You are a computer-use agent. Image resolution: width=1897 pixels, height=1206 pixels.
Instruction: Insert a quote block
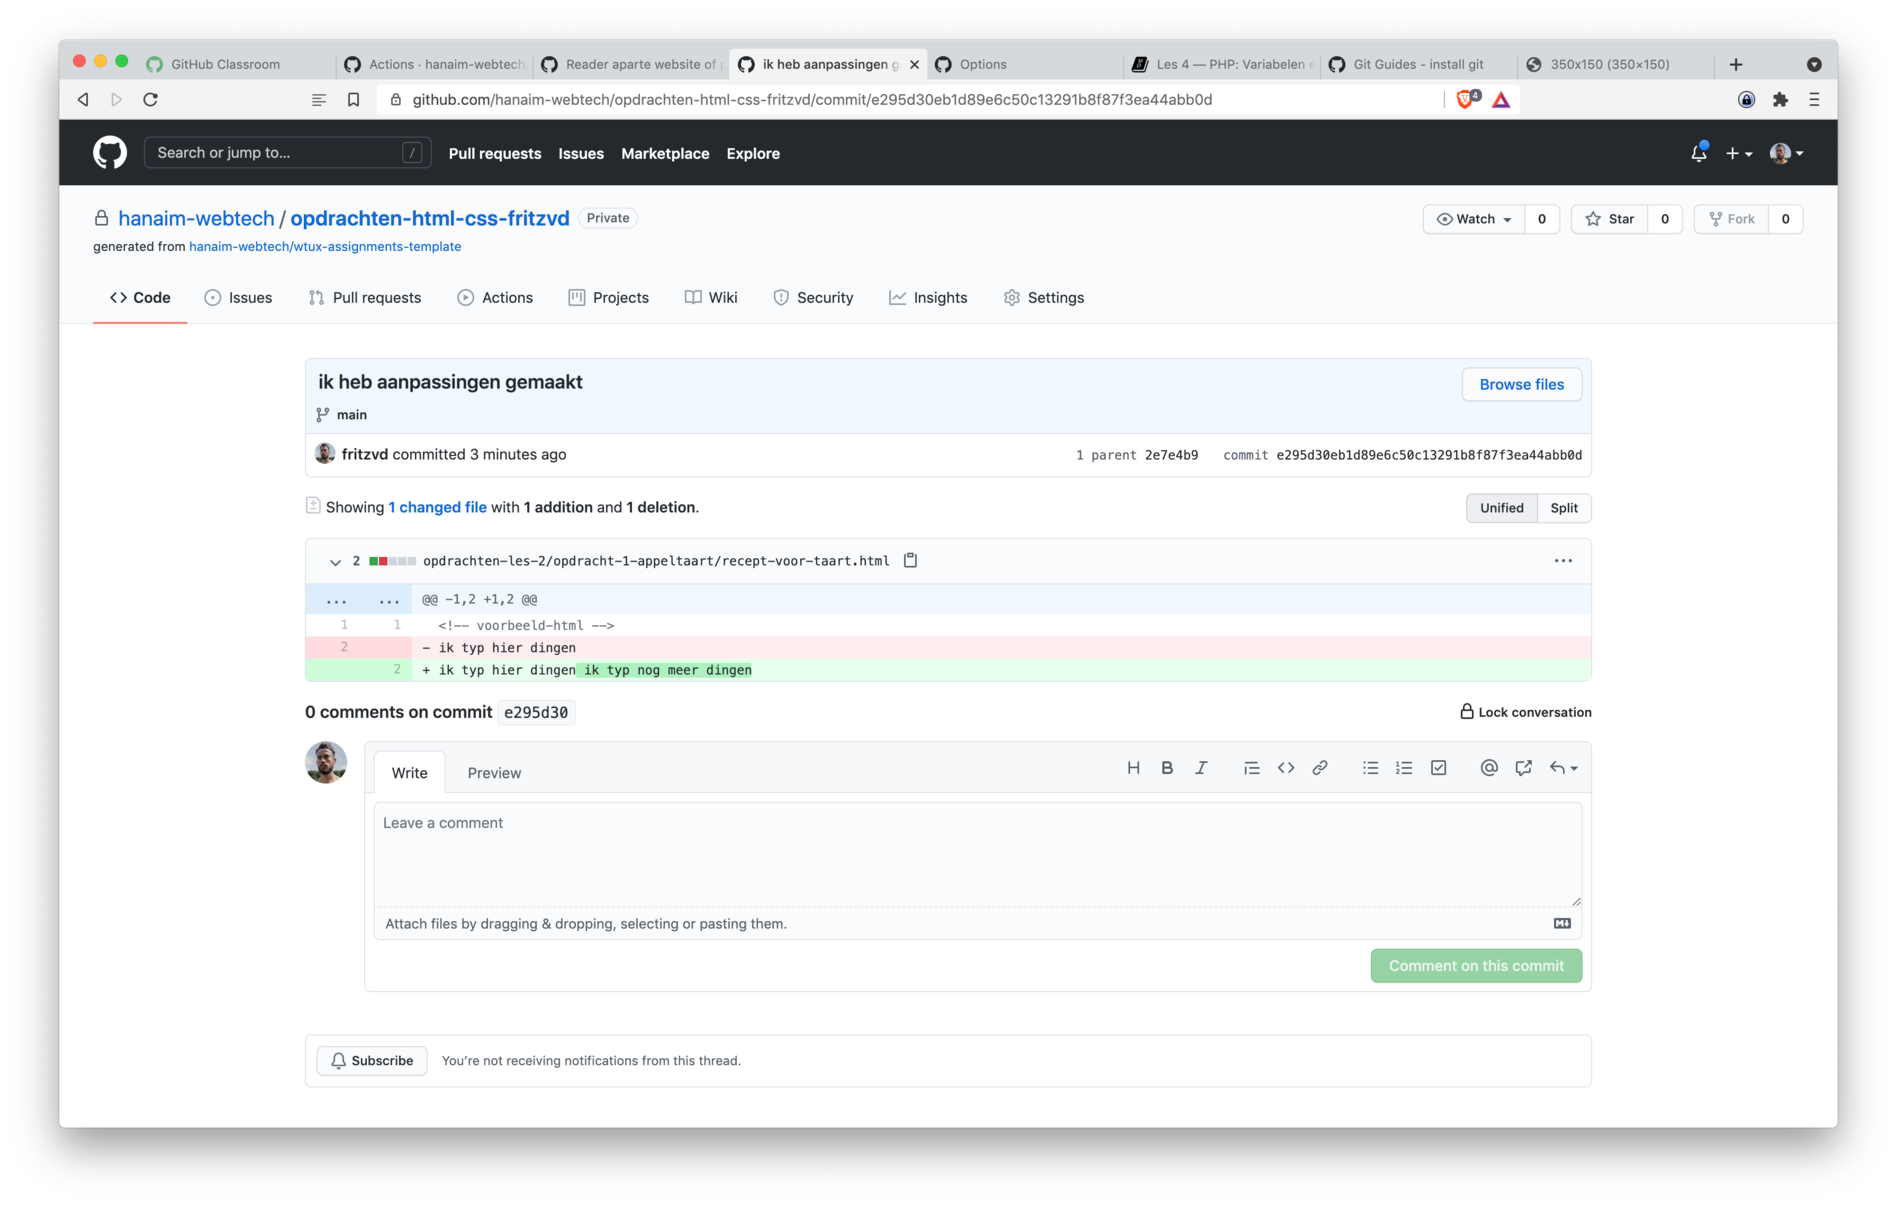coord(1251,768)
